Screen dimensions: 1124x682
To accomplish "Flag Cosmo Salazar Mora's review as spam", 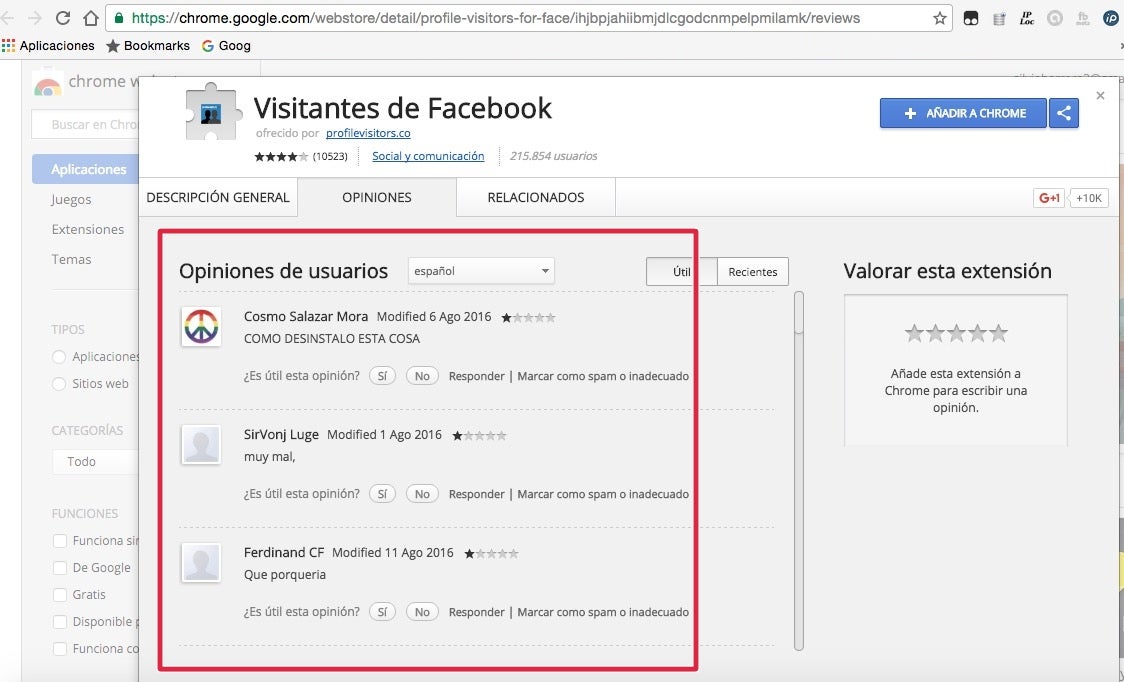I will point(603,376).
